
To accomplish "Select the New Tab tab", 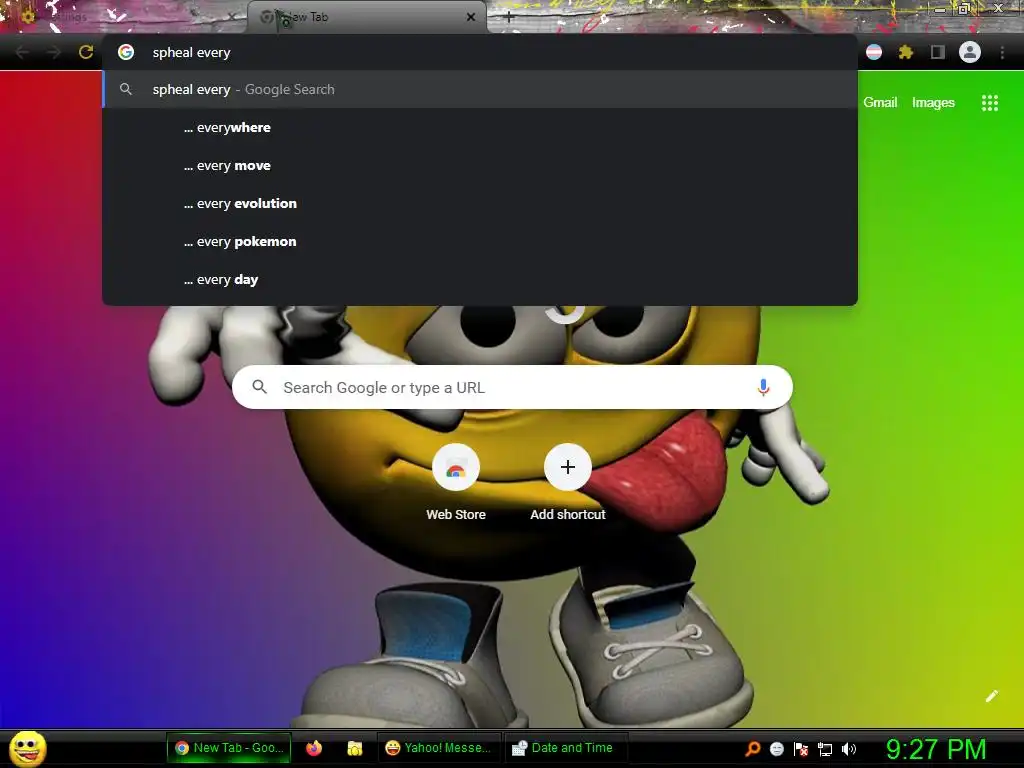I will coord(367,17).
